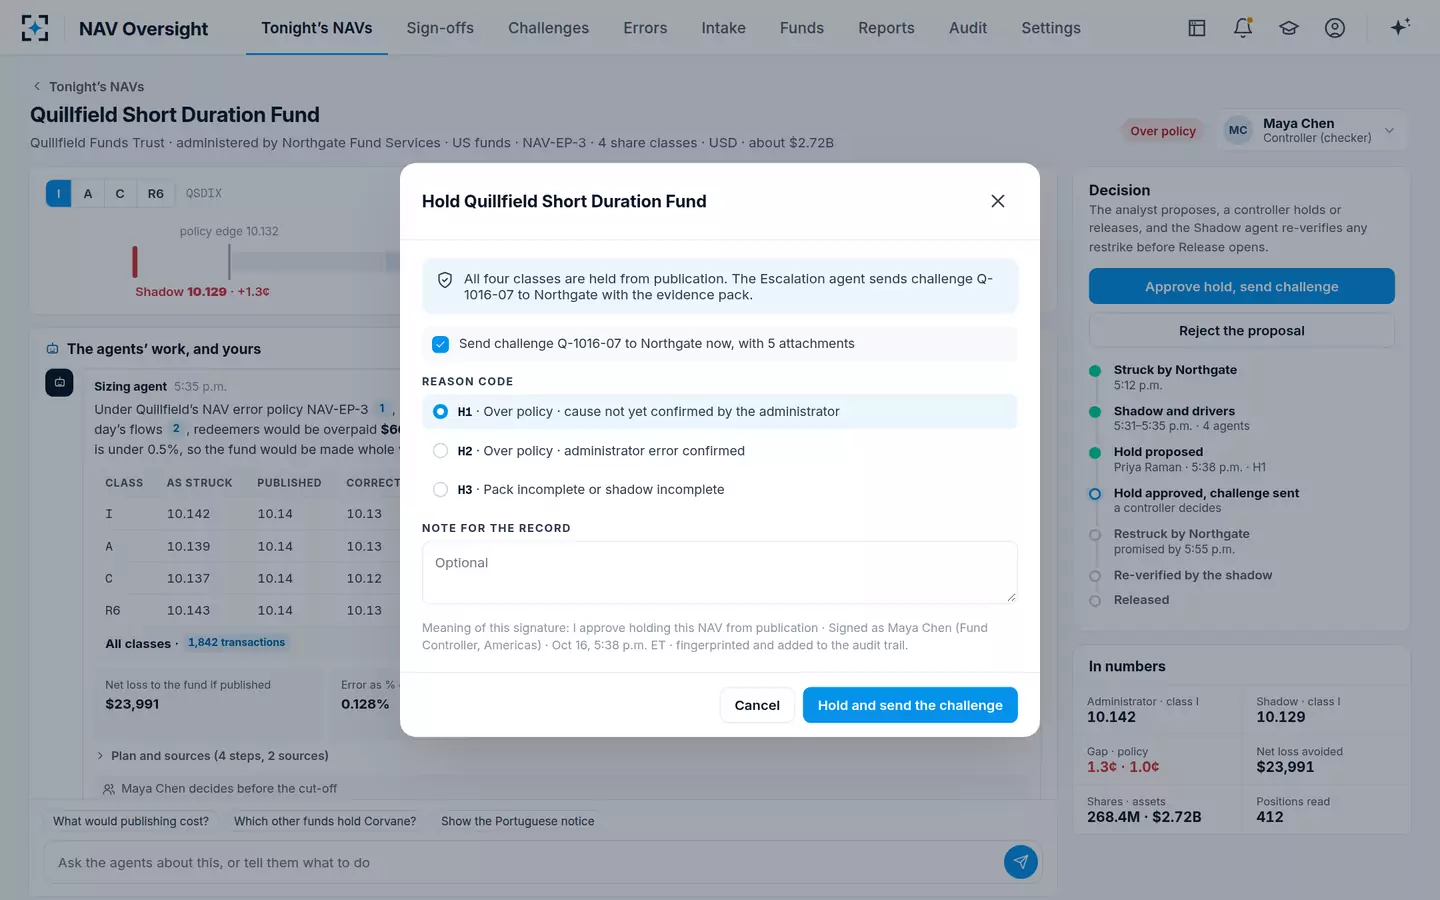Expand Plan and sources section
The width and height of the screenshot is (1440, 900).
click(x=213, y=756)
